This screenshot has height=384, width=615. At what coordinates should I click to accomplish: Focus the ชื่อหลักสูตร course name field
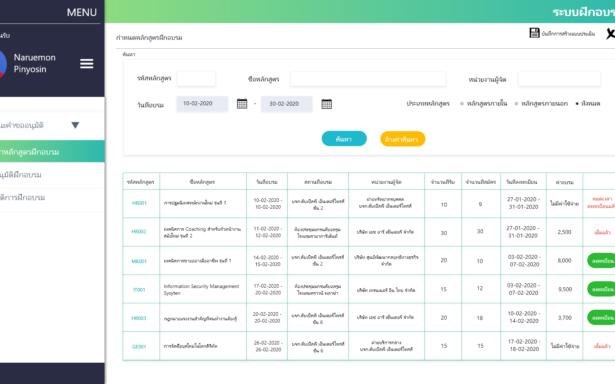(368, 79)
